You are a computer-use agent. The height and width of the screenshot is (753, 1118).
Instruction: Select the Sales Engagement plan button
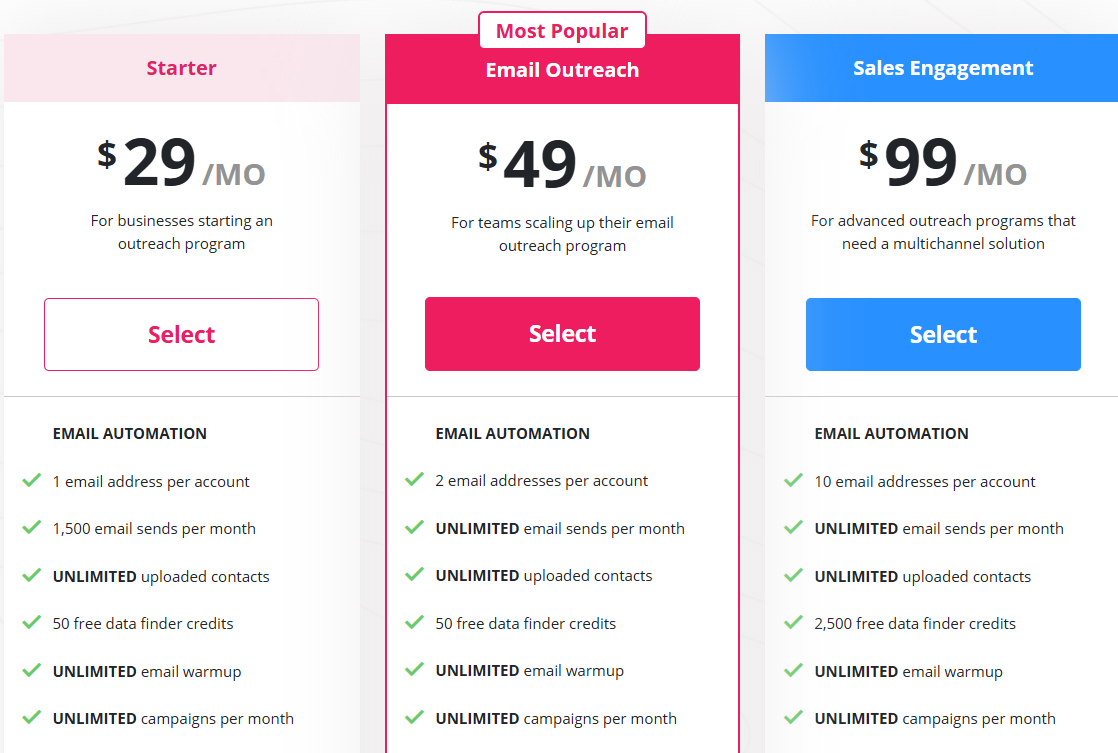click(x=943, y=334)
